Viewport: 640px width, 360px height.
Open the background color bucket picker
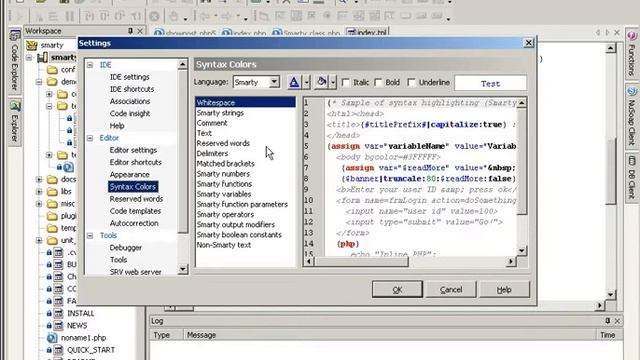[322, 82]
